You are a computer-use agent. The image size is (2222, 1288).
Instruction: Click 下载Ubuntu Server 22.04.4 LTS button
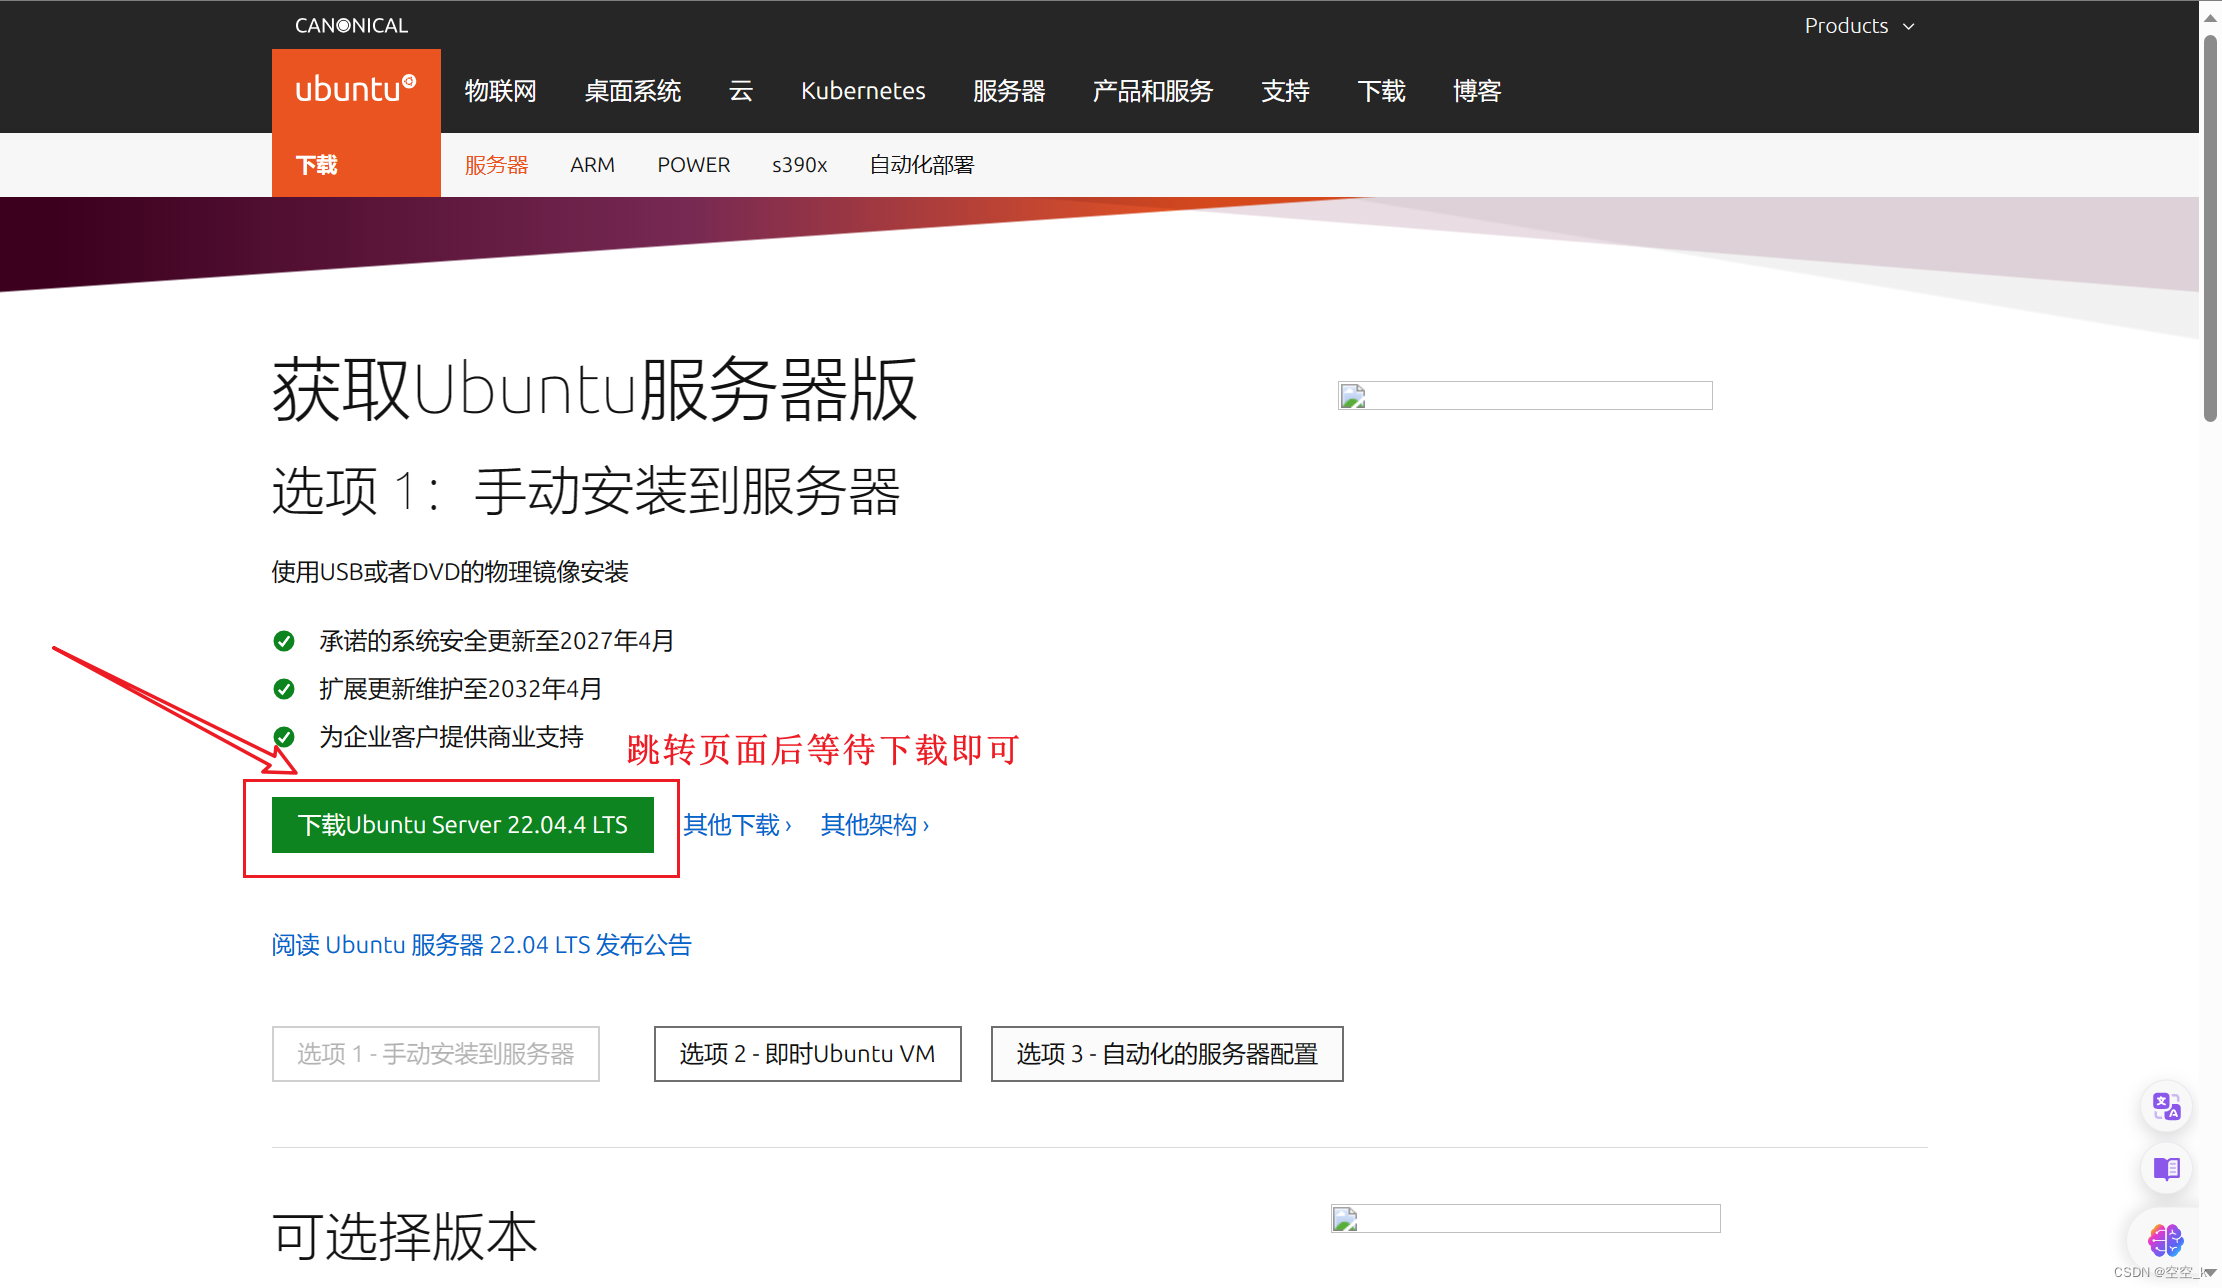coord(463,825)
